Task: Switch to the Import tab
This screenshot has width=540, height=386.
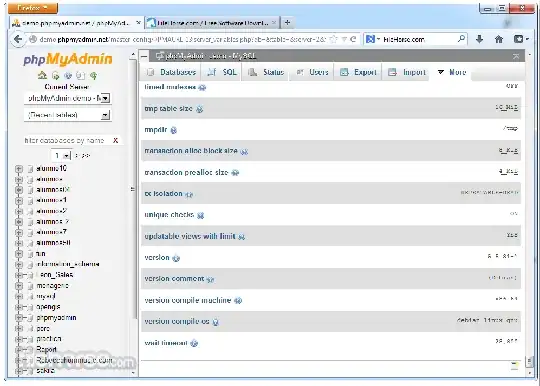Action: tap(407, 72)
